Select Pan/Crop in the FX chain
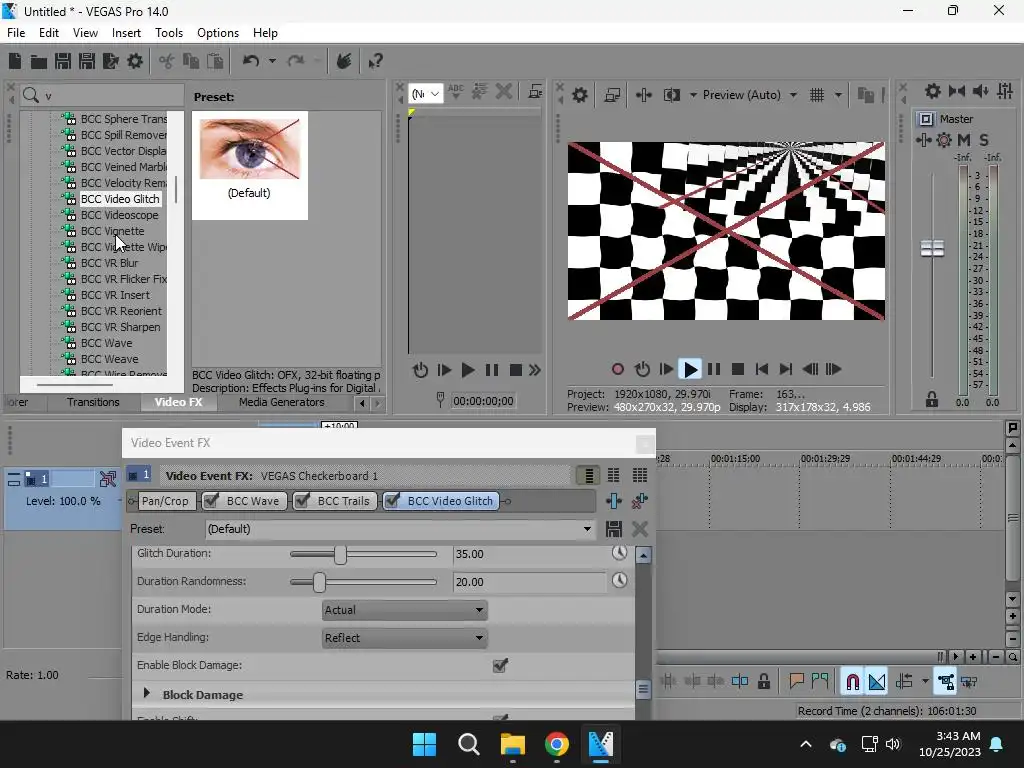 click(x=165, y=501)
